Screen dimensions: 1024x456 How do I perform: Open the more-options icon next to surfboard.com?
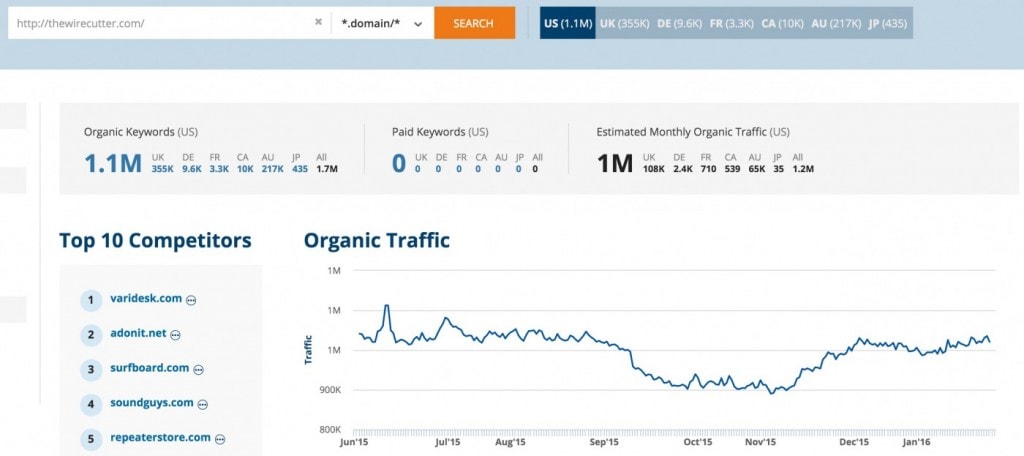point(199,369)
